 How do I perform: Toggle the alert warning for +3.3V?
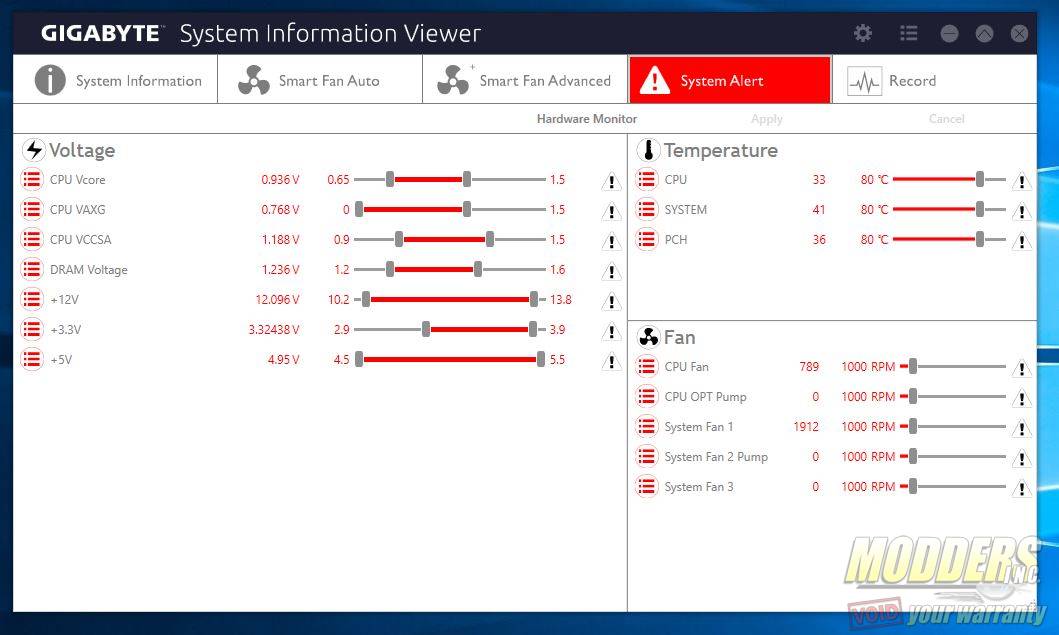611,331
